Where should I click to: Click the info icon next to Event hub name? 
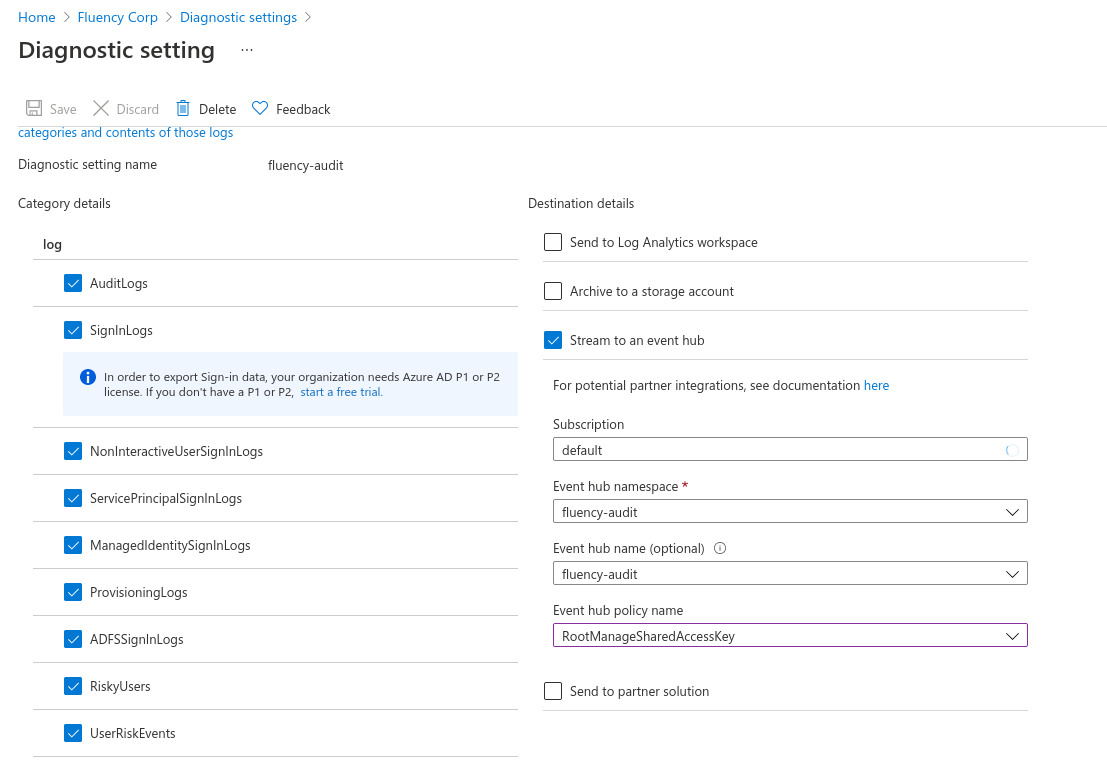720,548
